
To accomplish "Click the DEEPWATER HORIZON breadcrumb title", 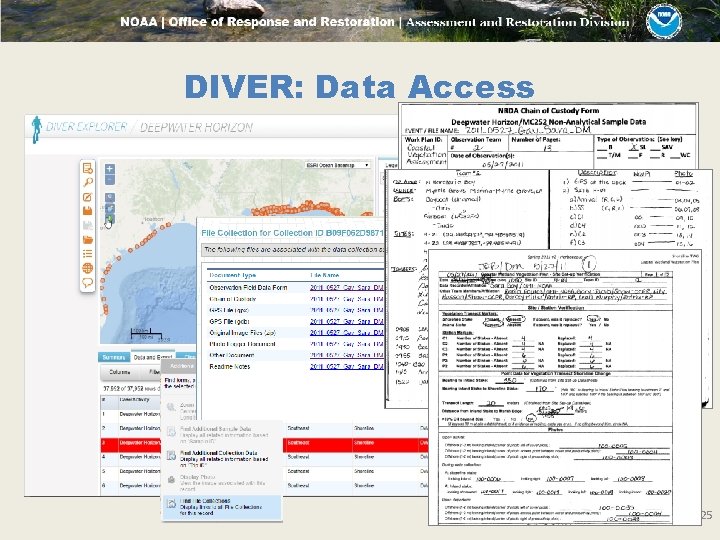I will coord(196,127).
